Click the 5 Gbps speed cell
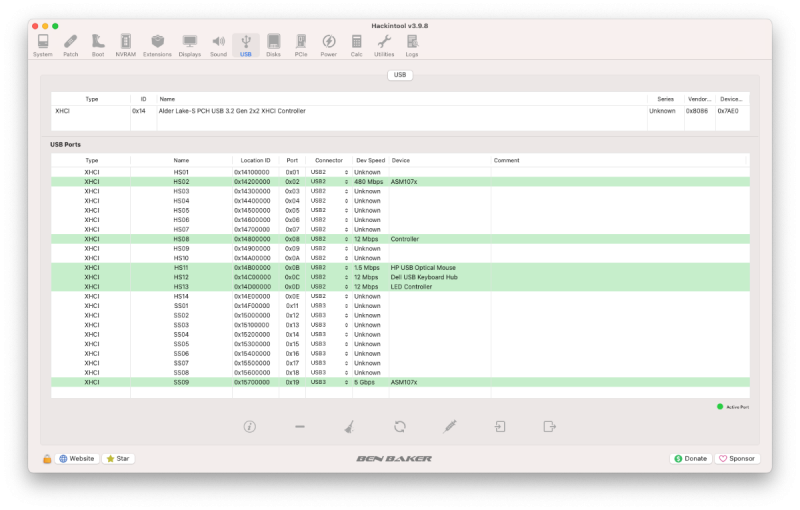 point(364,382)
